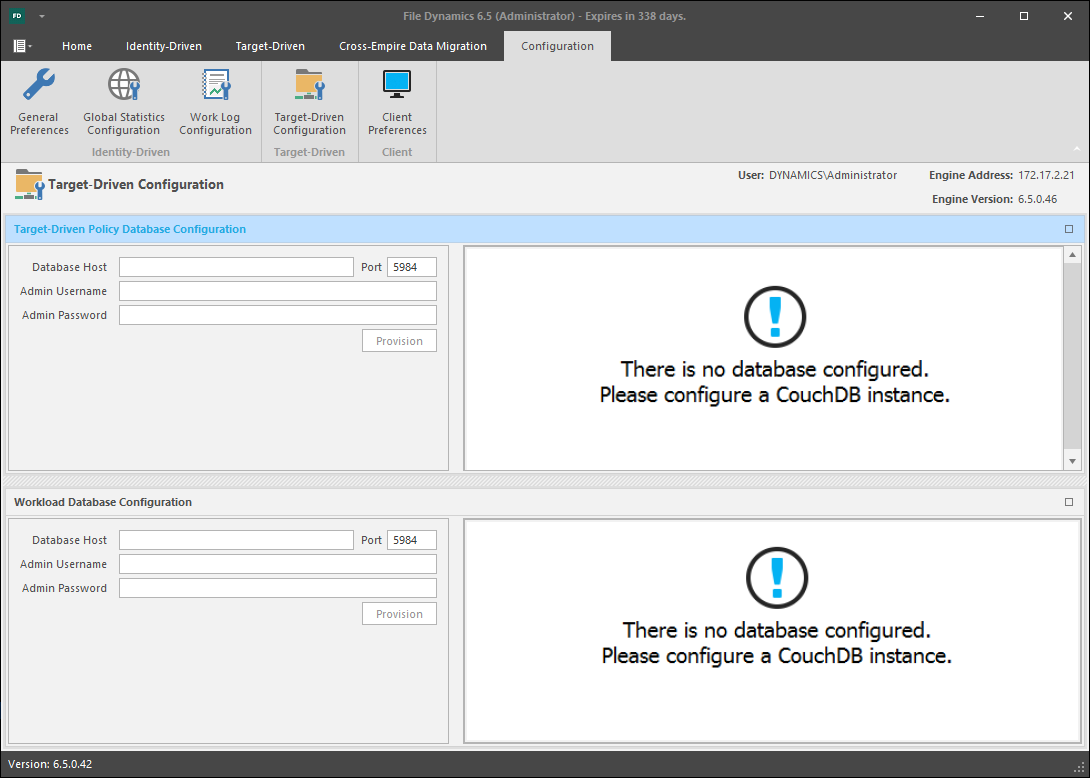Click the FD application logo icon

(x=17, y=16)
